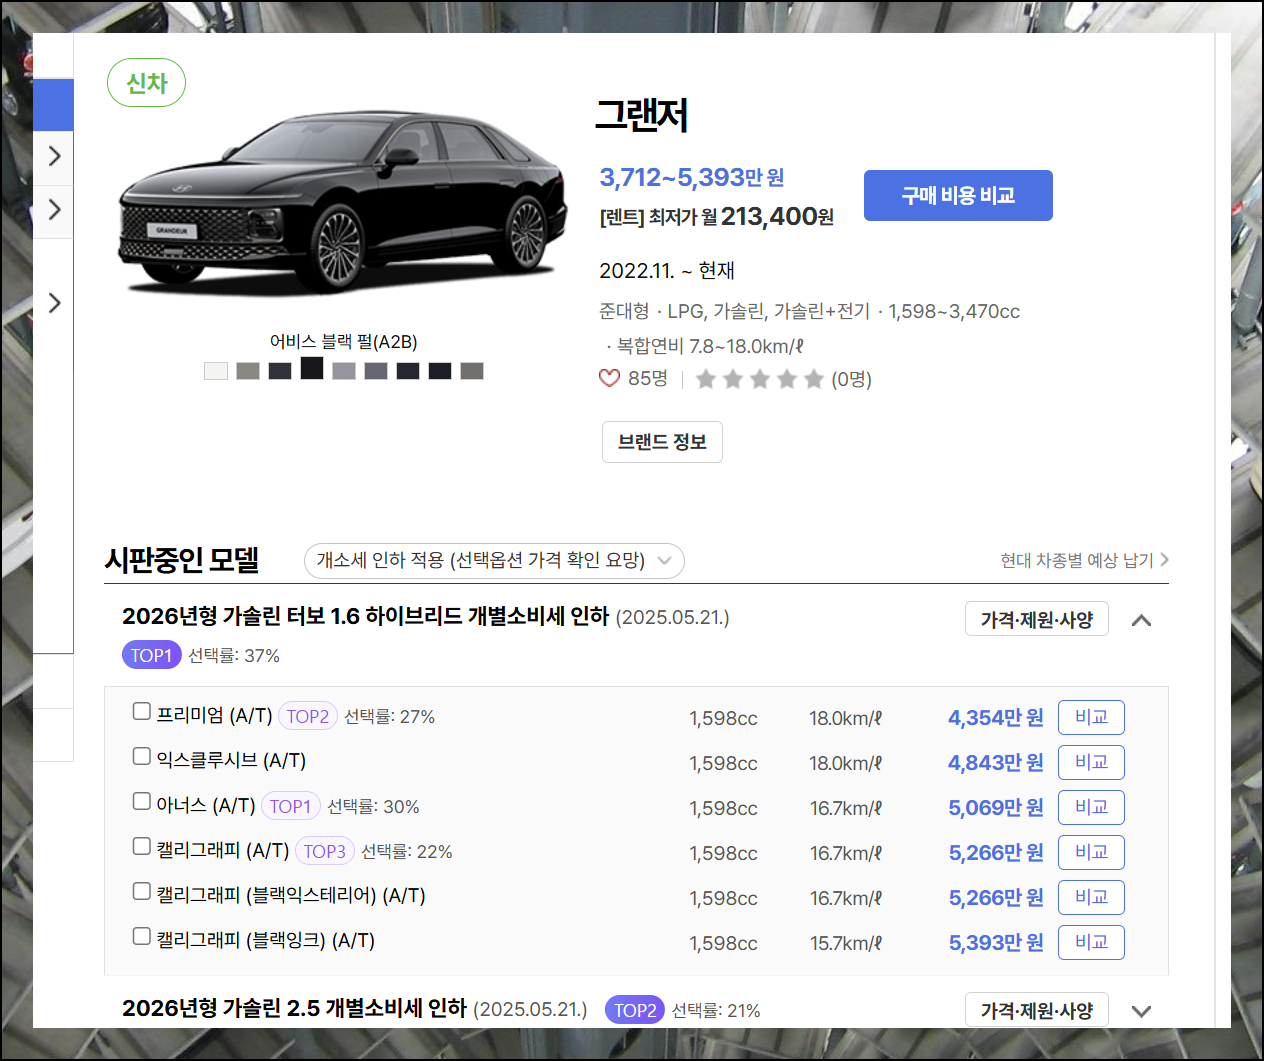Click the 구매 비용 비교 button
This screenshot has width=1264, height=1061.
tap(958, 195)
